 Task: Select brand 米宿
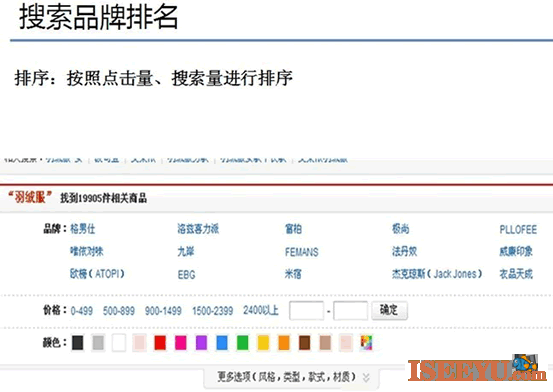point(293,274)
